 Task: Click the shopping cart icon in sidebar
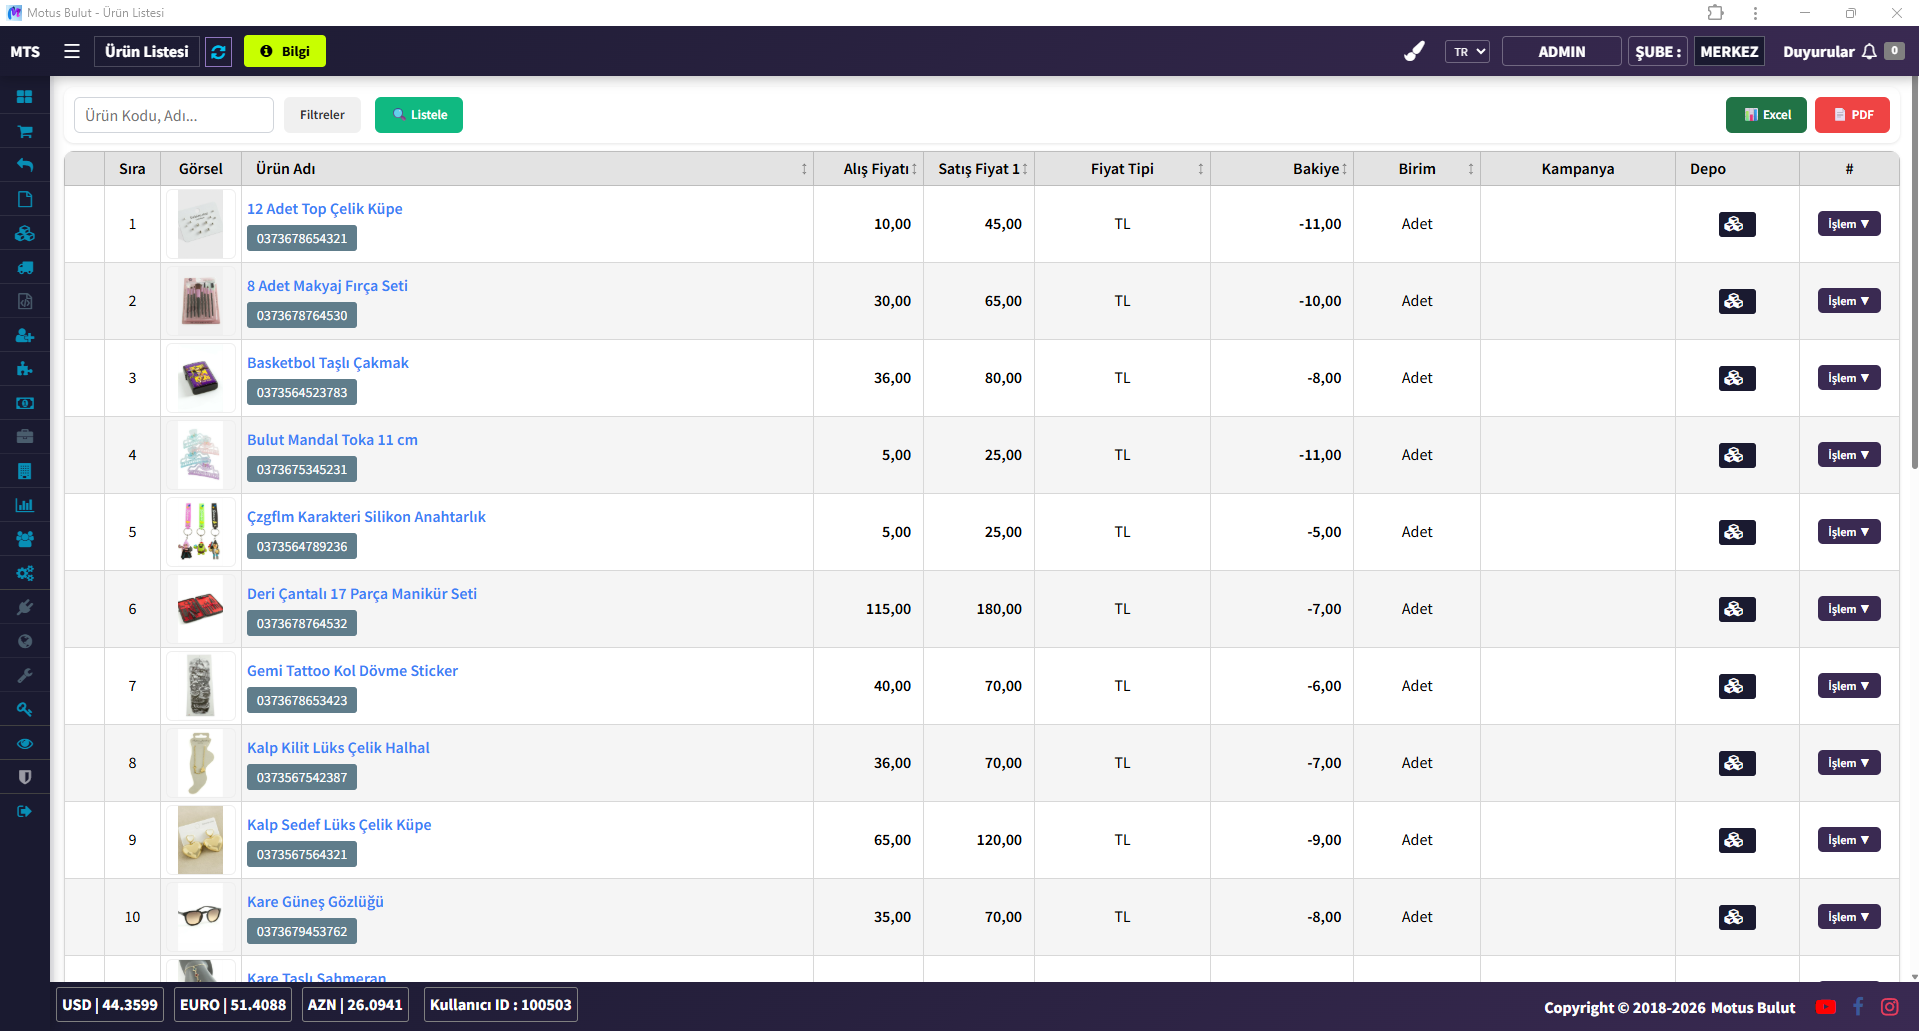pyautogui.click(x=25, y=131)
